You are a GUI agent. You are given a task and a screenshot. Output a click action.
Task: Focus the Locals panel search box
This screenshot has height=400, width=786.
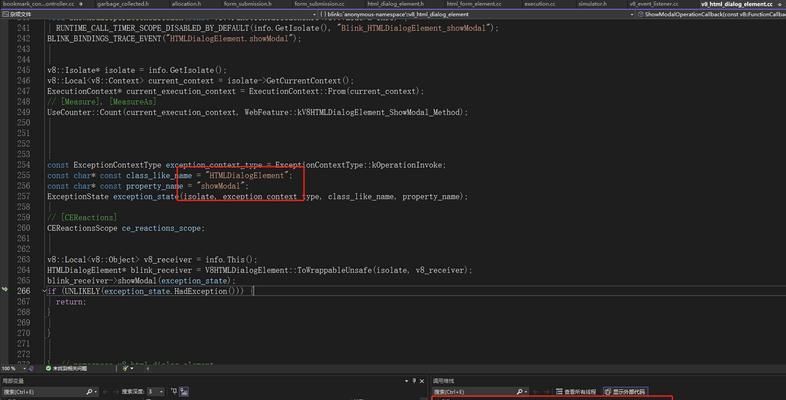click(44, 391)
